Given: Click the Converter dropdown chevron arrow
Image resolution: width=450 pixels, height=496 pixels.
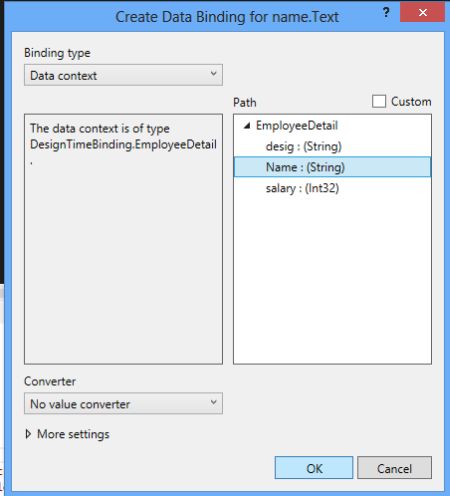Looking at the screenshot, I should point(213,402).
